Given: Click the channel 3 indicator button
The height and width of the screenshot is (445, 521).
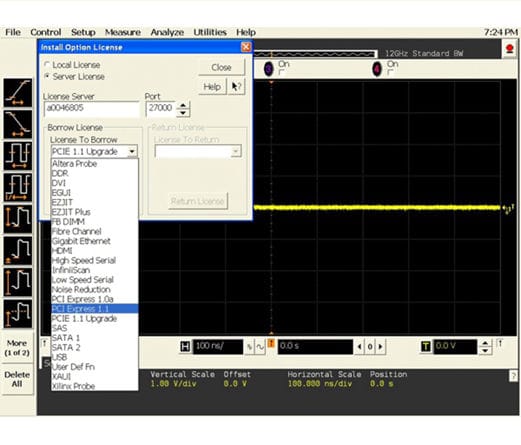Looking at the screenshot, I should [268, 69].
